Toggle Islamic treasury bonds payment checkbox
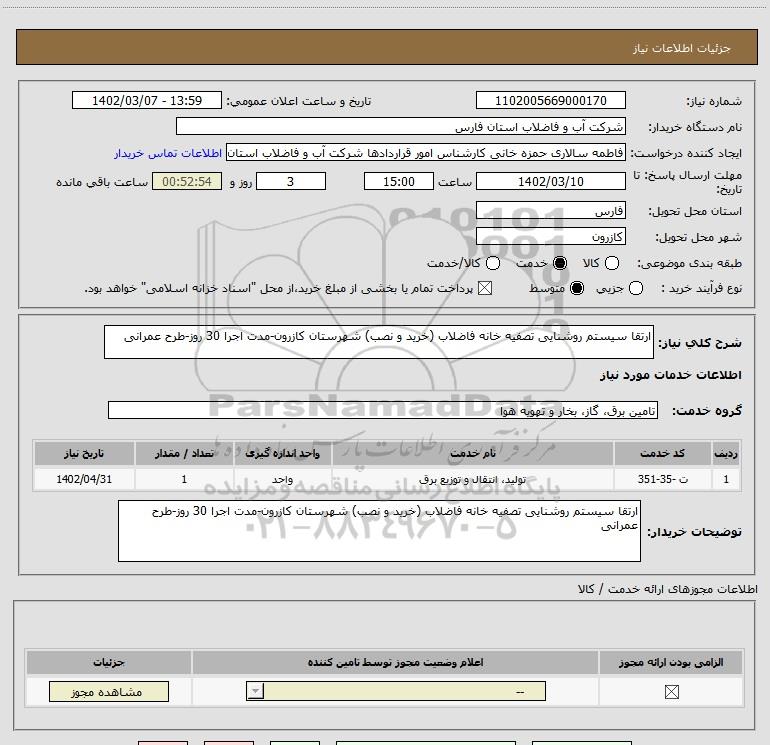This screenshot has width=770, height=745. (x=485, y=288)
